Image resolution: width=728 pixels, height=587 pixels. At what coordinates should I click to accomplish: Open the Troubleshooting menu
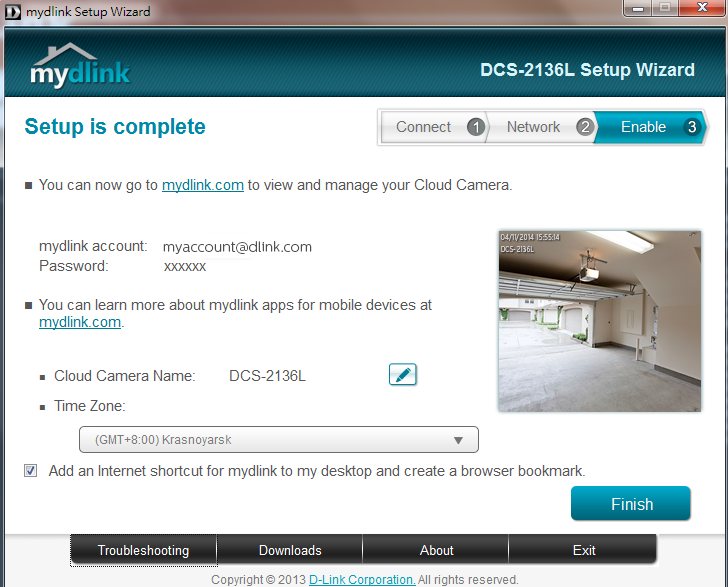[x=143, y=550]
